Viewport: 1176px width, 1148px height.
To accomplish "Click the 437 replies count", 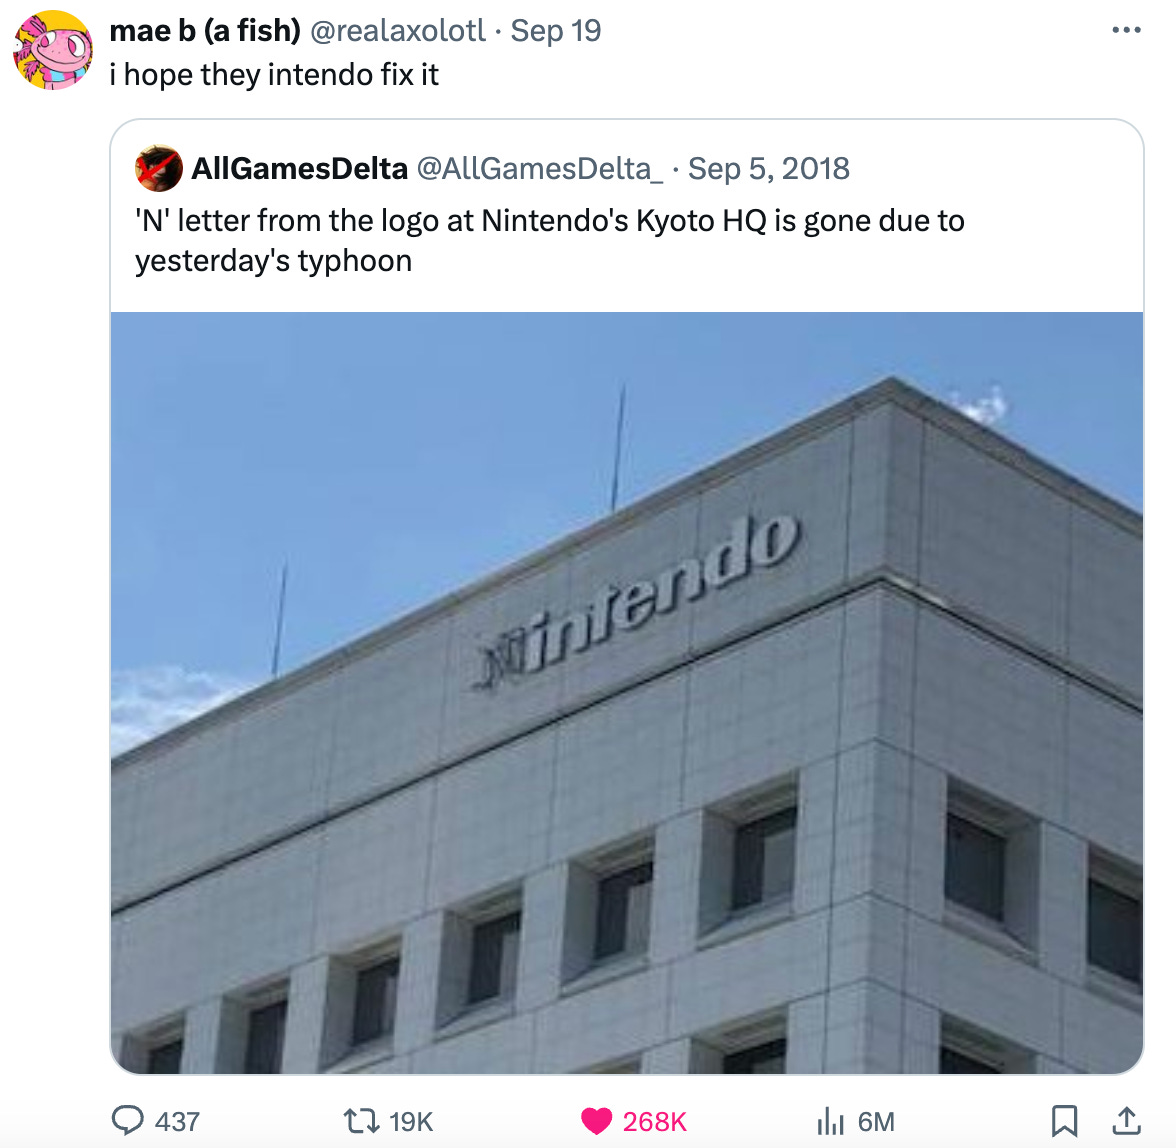I will (177, 1122).
